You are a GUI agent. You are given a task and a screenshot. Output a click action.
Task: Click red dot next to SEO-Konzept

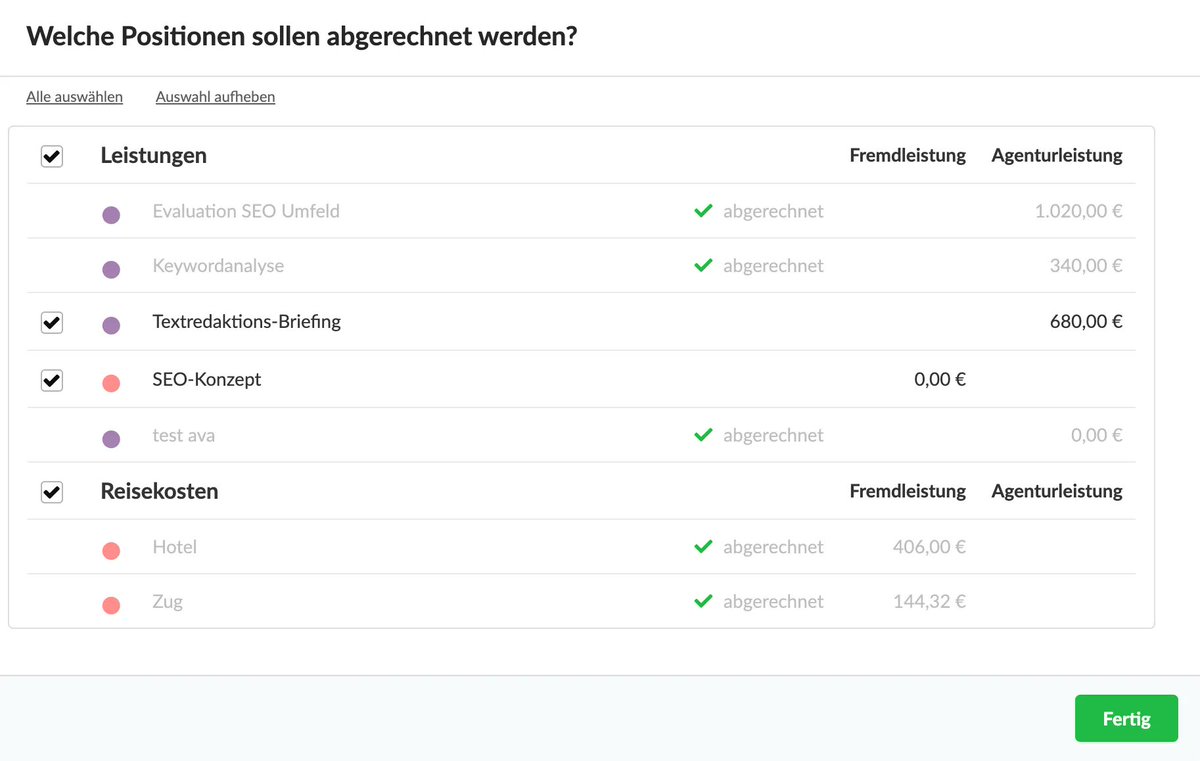tap(111, 383)
